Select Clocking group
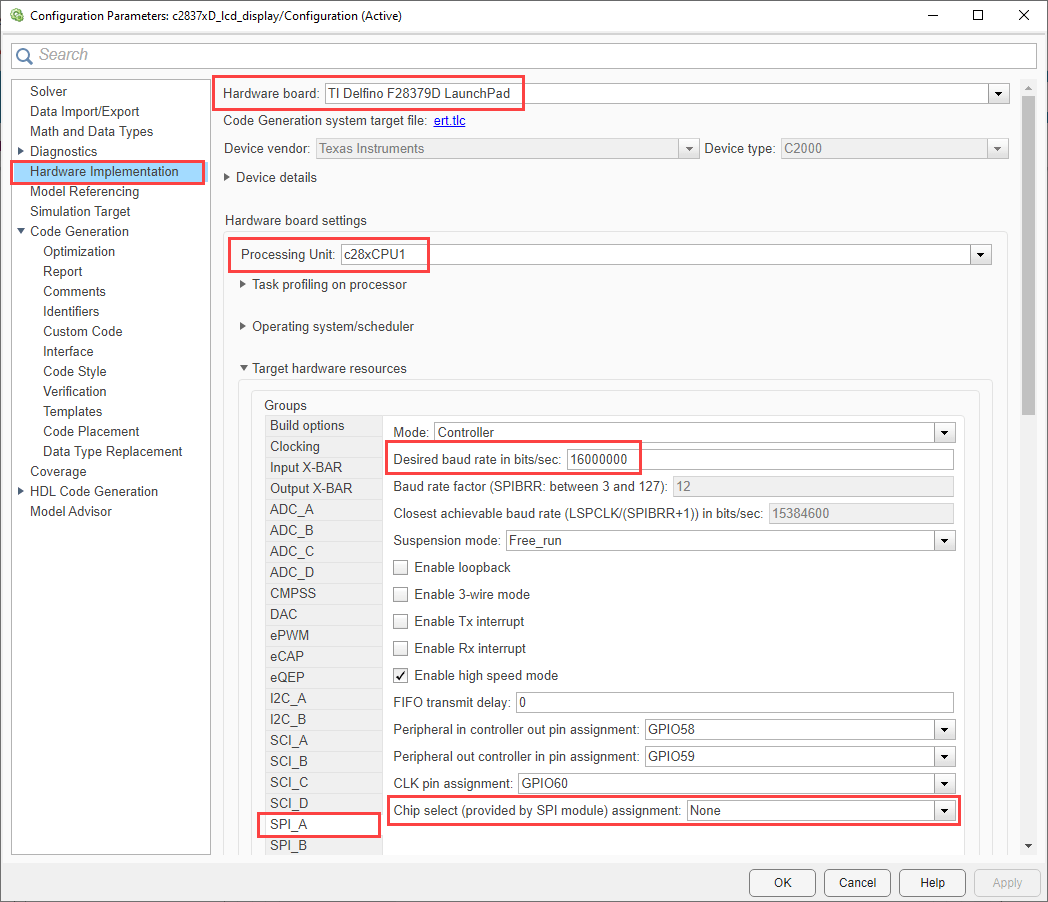This screenshot has width=1048, height=902. click(323, 446)
